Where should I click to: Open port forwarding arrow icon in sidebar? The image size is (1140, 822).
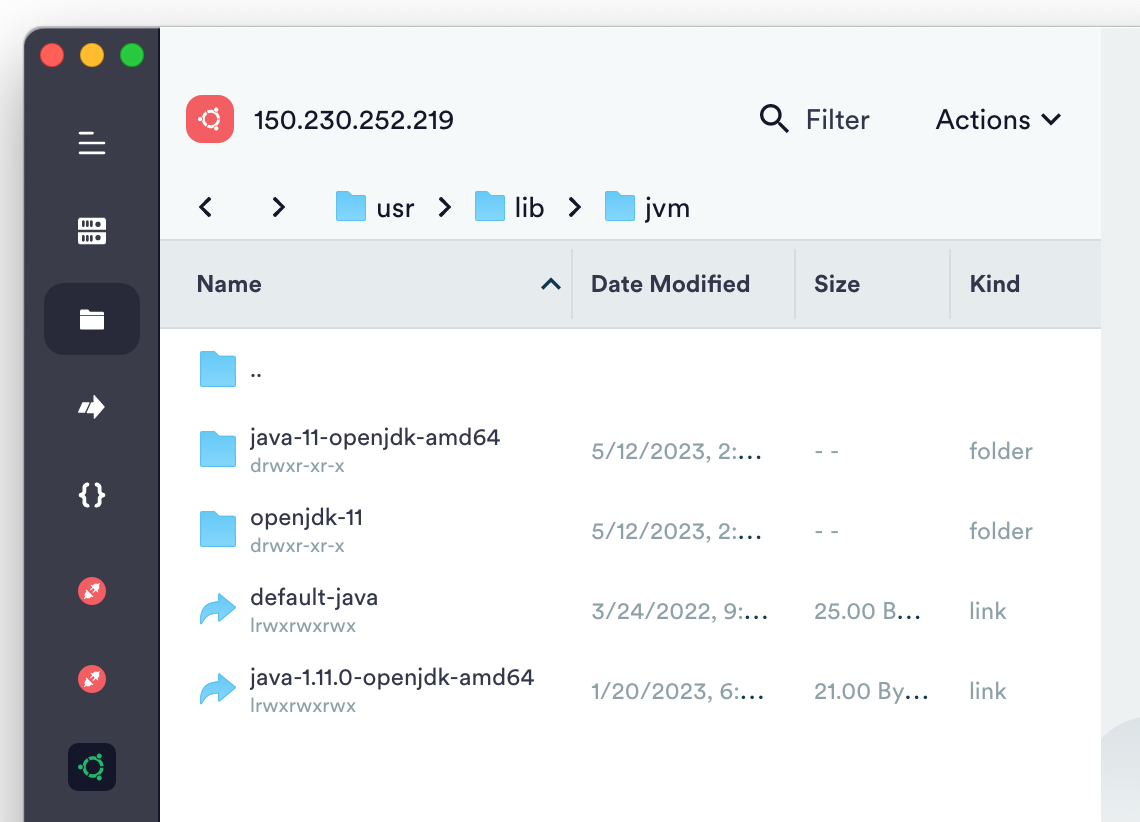point(92,407)
